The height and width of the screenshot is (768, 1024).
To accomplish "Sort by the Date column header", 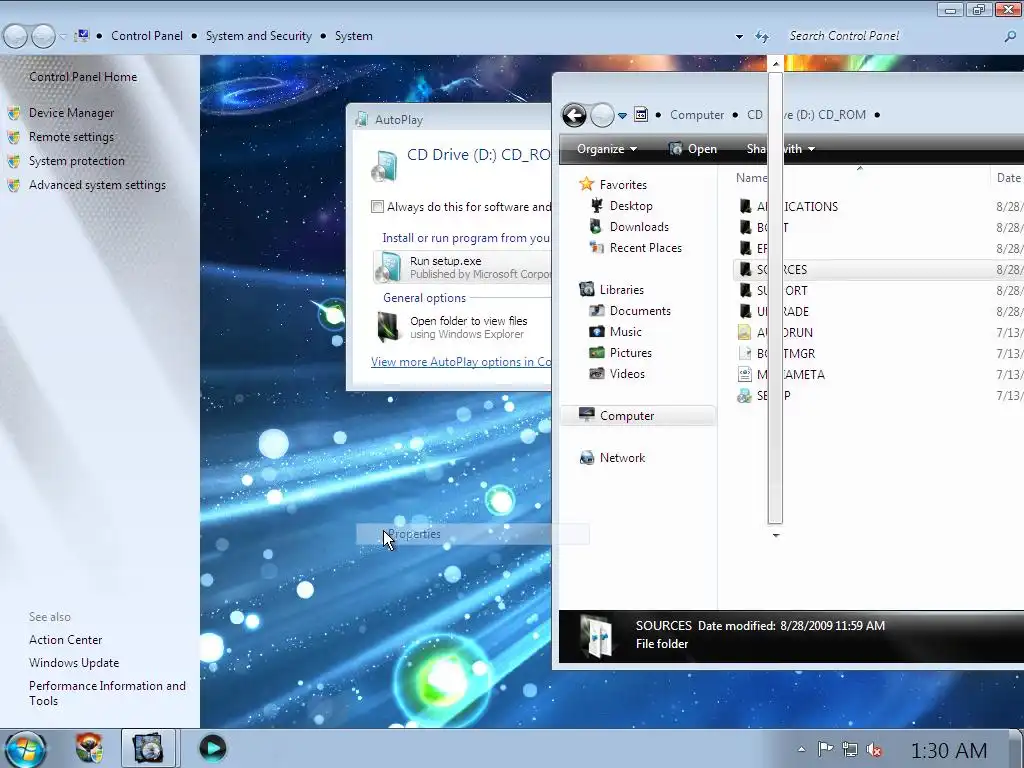I will pos(1008,178).
